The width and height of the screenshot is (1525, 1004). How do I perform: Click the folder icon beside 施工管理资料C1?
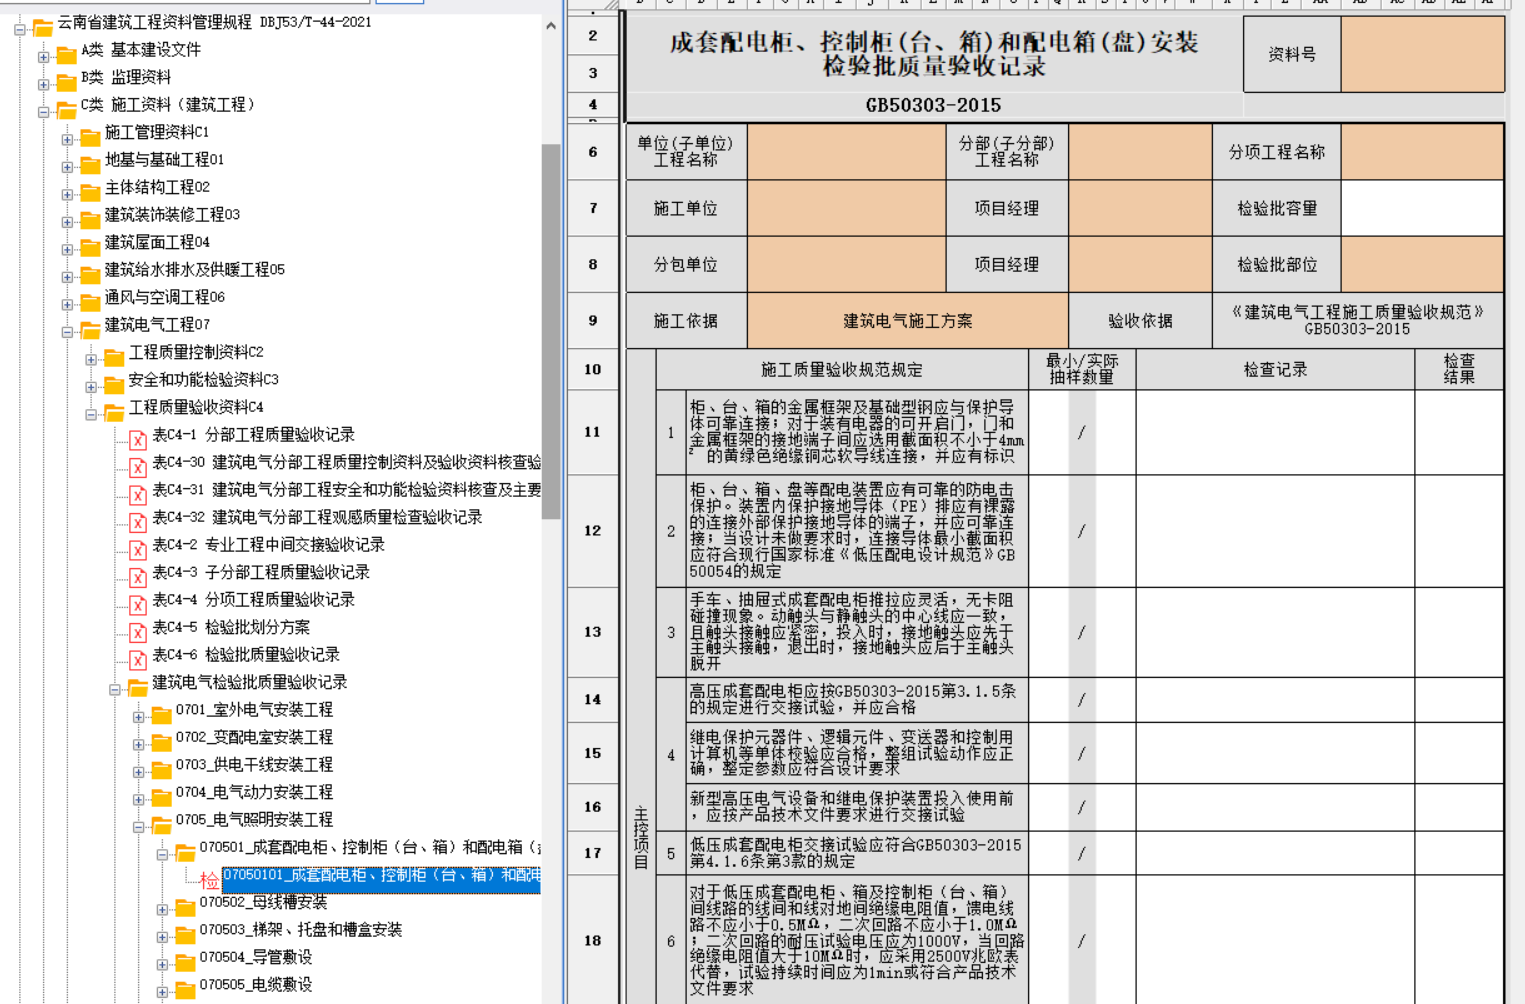(91, 136)
